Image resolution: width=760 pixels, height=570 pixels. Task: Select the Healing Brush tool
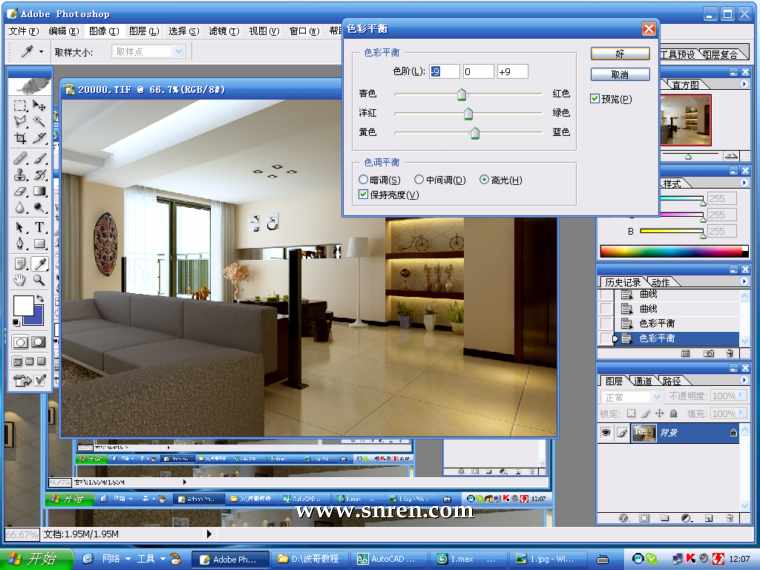click(20, 158)
